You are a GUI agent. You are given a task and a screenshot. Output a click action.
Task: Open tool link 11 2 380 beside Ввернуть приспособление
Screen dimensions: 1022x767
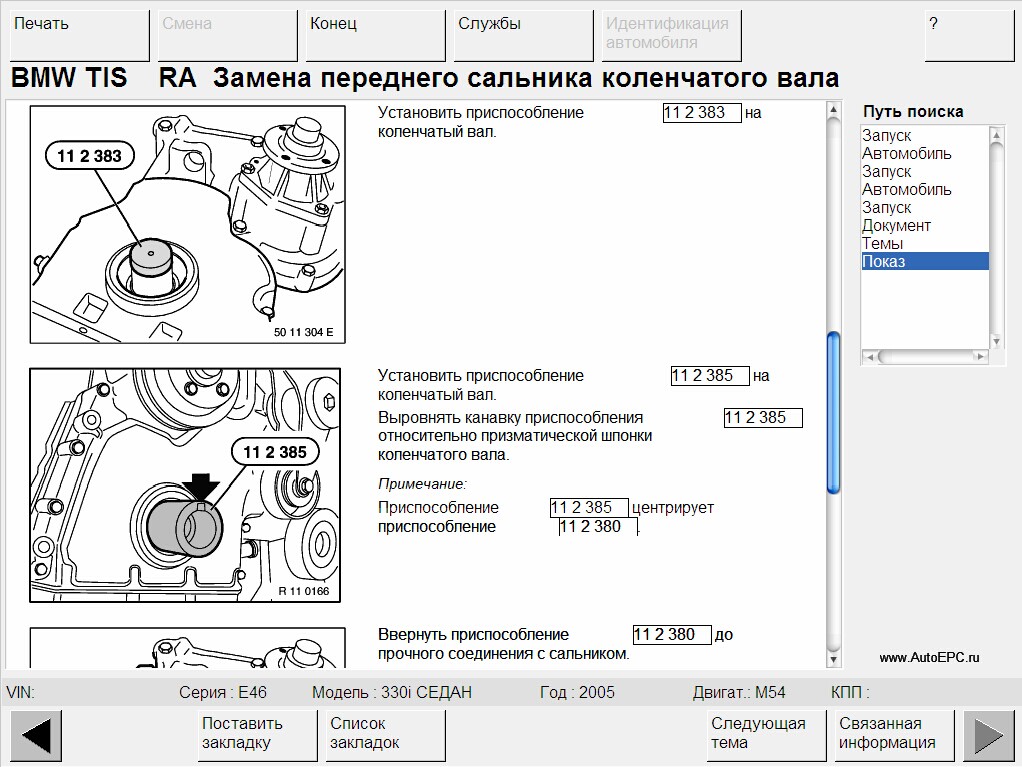pyautogui.click(x=672, y=635)
